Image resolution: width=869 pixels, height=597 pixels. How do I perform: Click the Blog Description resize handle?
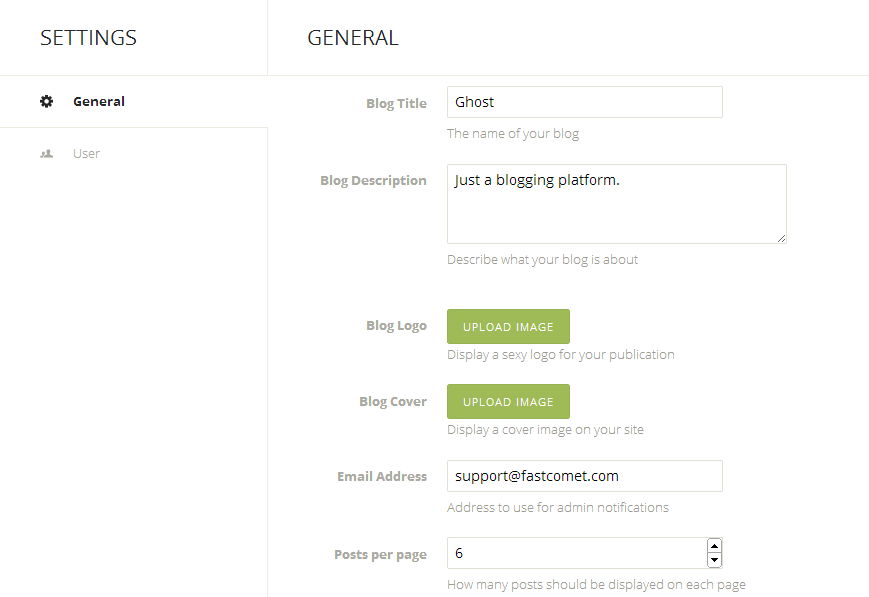(x=781, y=238)
